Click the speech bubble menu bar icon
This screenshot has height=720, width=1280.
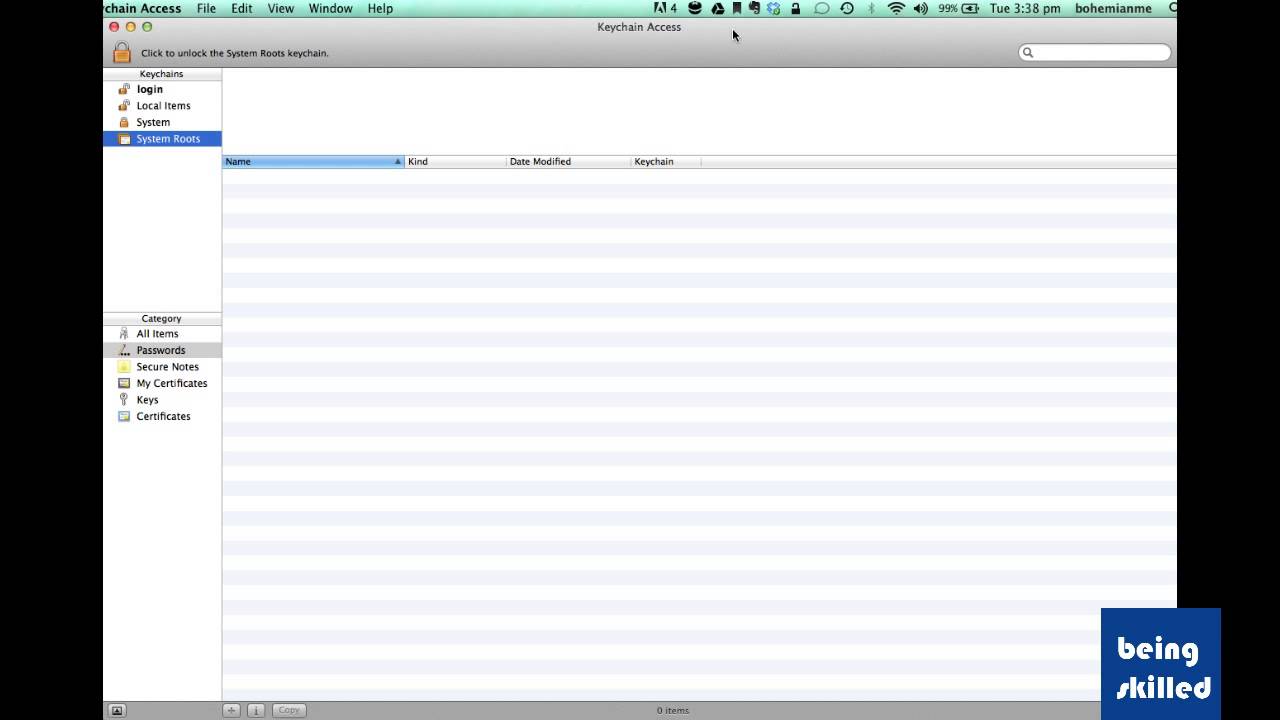(x=821, y=8)
